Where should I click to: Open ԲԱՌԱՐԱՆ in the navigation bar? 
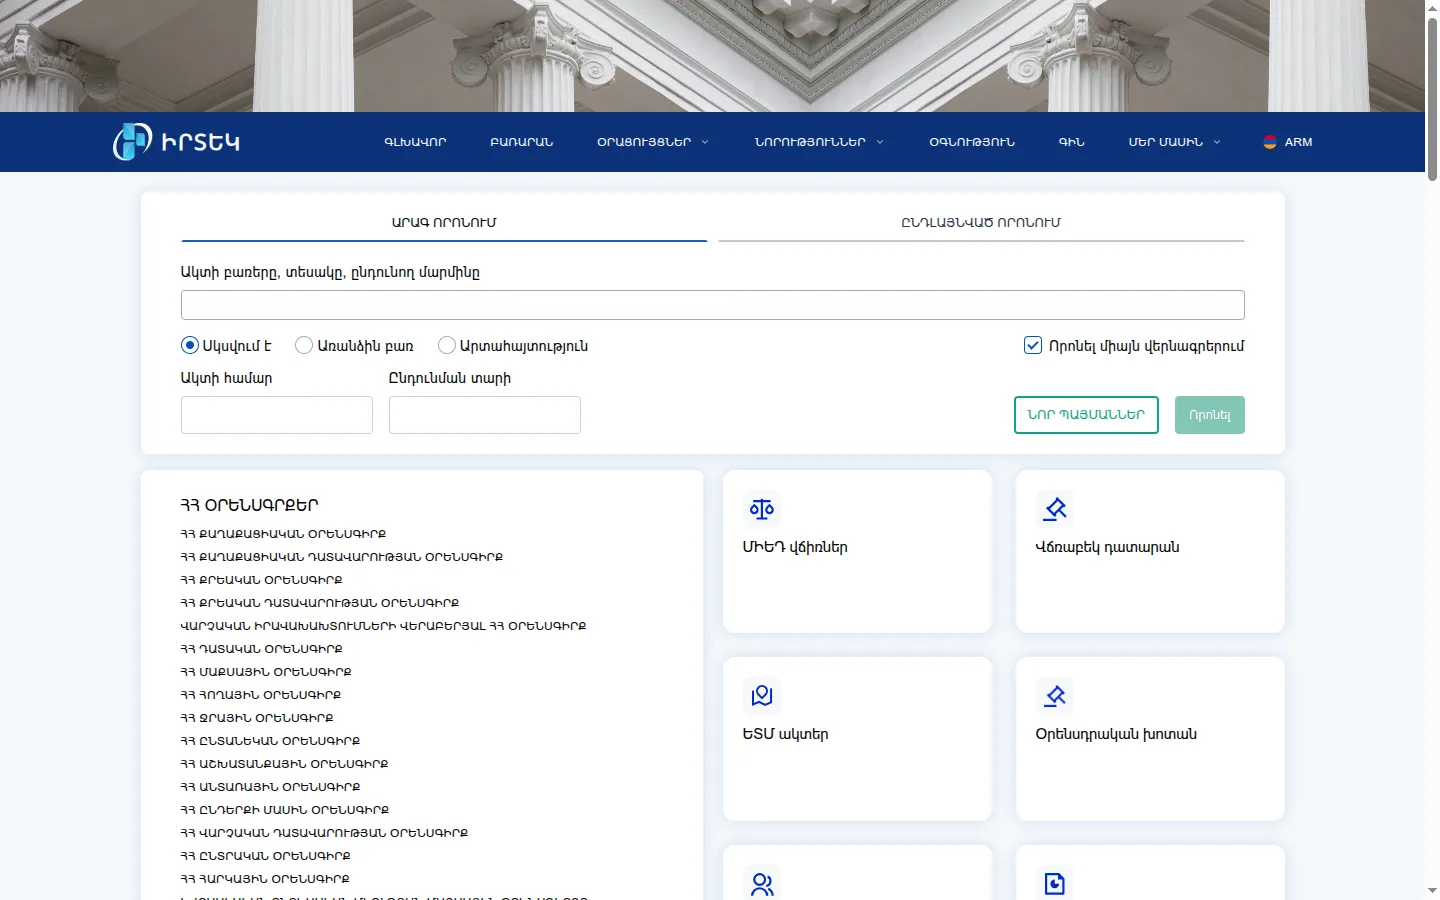(522, 142)
